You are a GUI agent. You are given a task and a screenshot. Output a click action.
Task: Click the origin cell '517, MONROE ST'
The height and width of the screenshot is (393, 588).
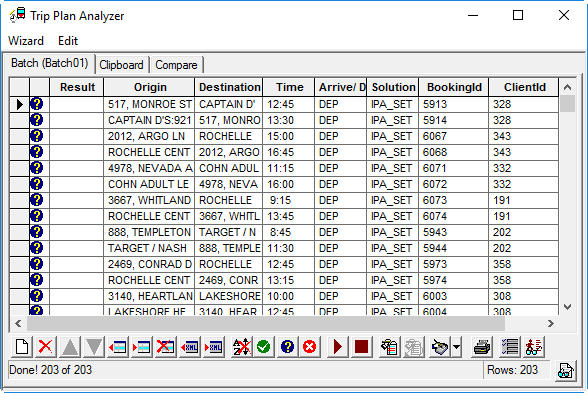tap(149, 104)
